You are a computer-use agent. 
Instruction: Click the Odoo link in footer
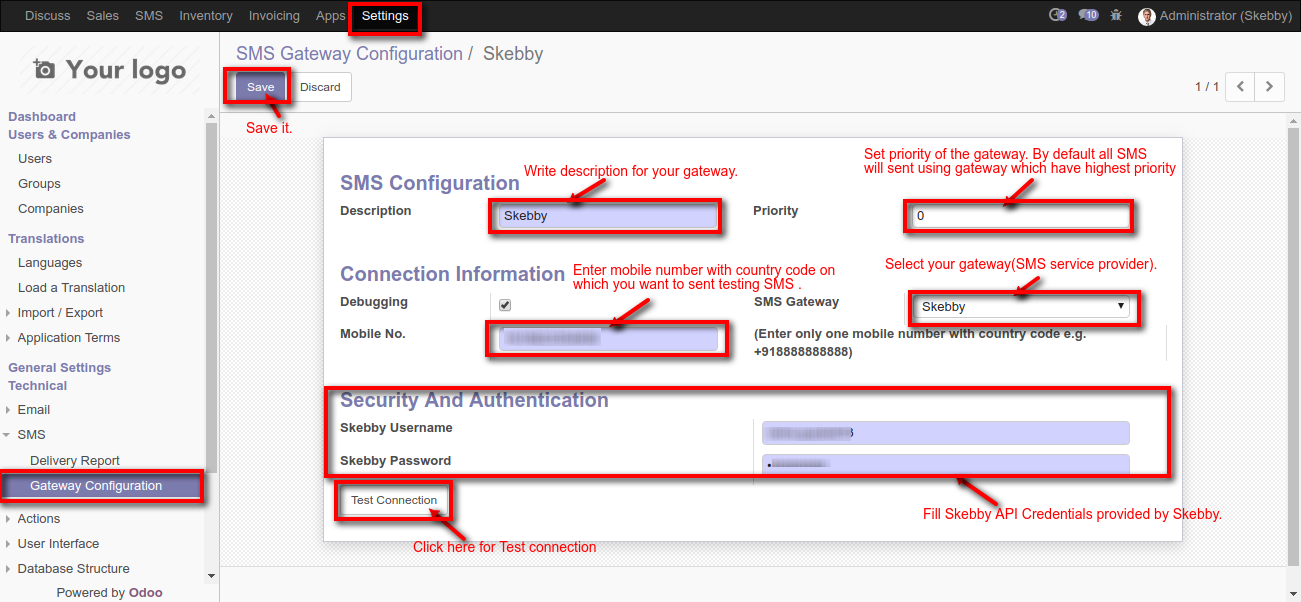pos(145,593)
